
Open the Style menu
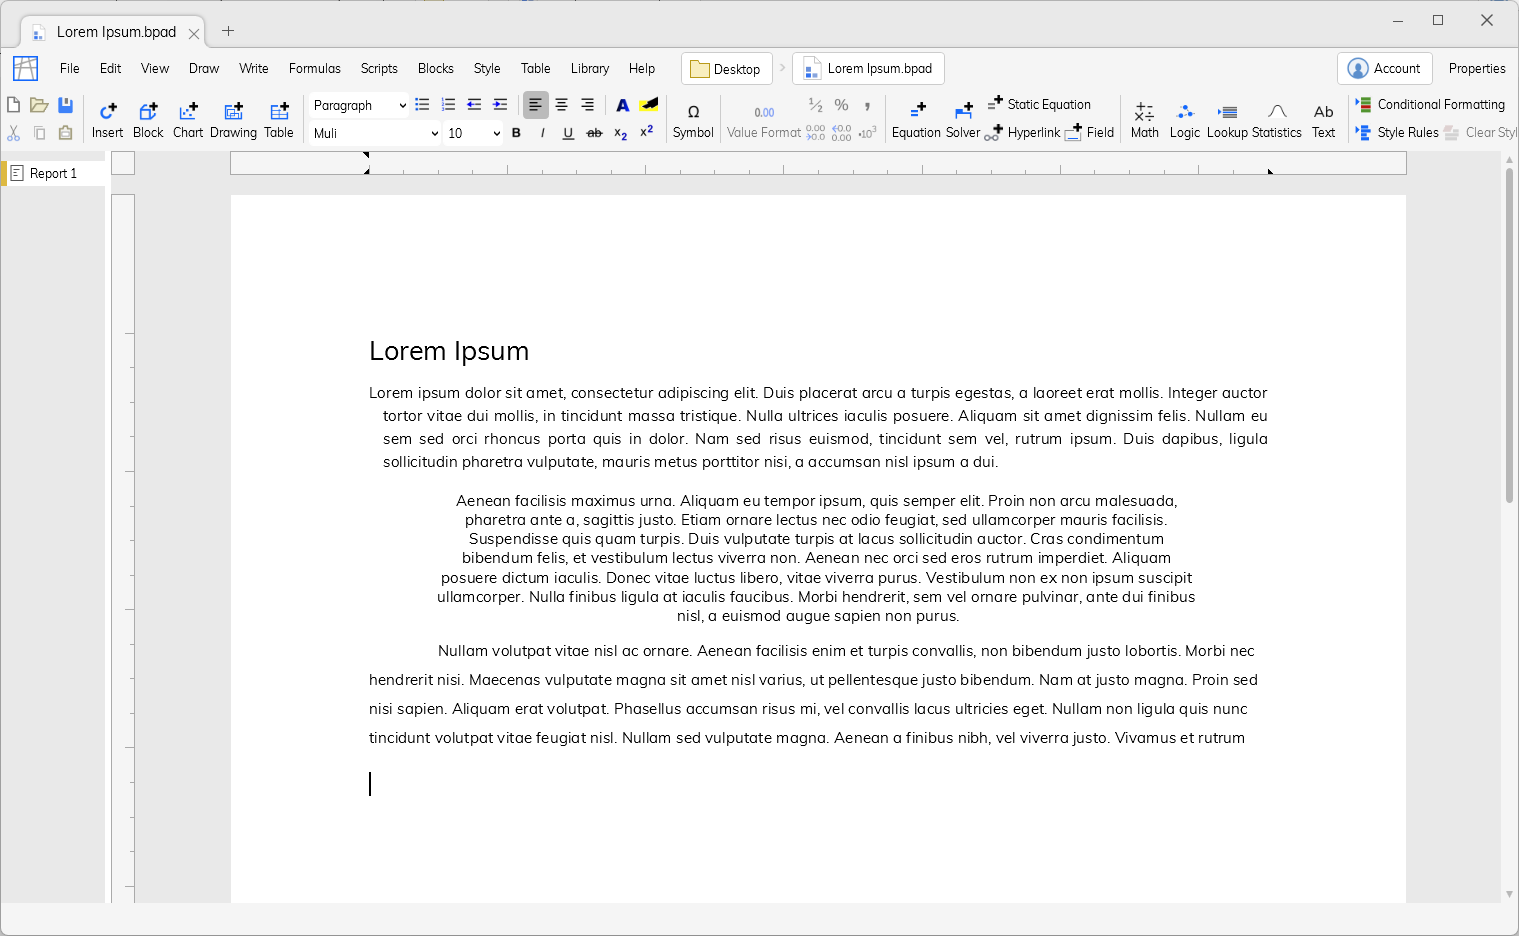click(487, 68)
